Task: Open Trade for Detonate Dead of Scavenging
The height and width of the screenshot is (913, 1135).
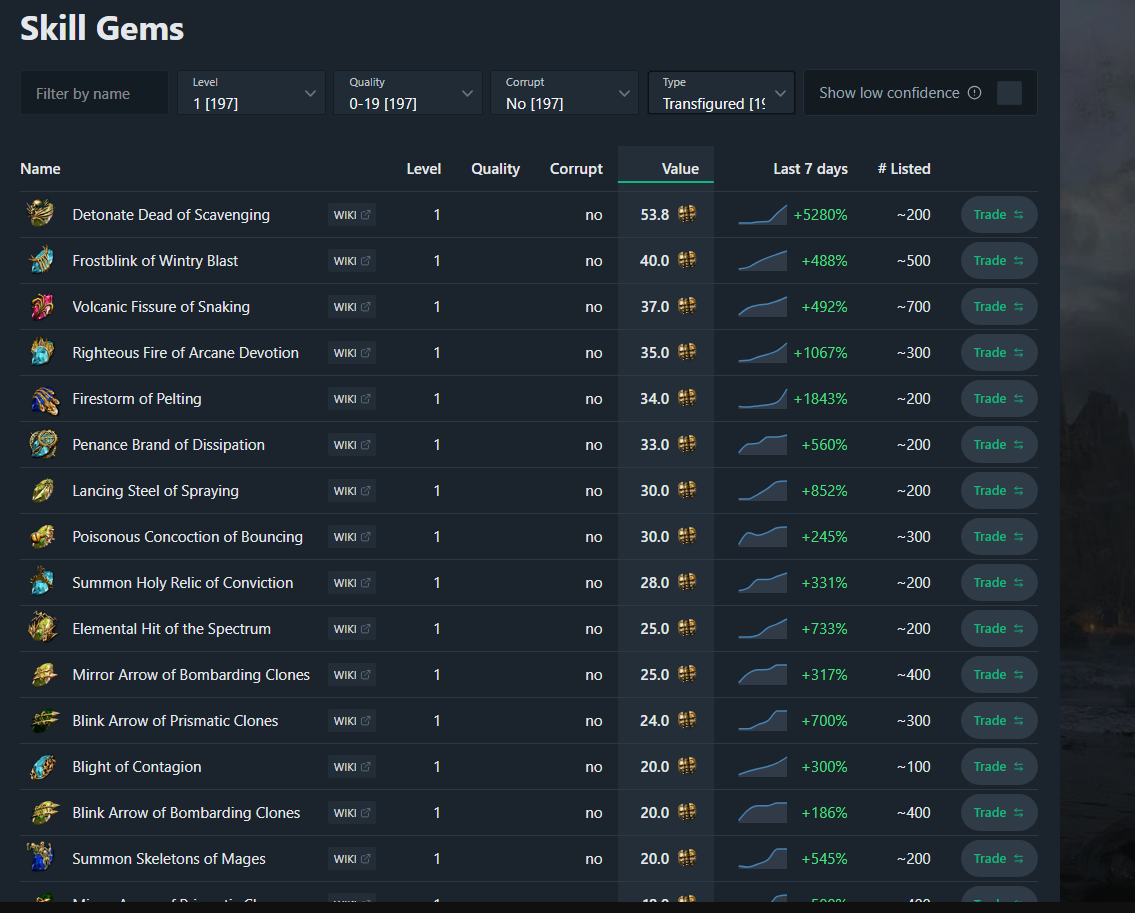Action: 999,214
